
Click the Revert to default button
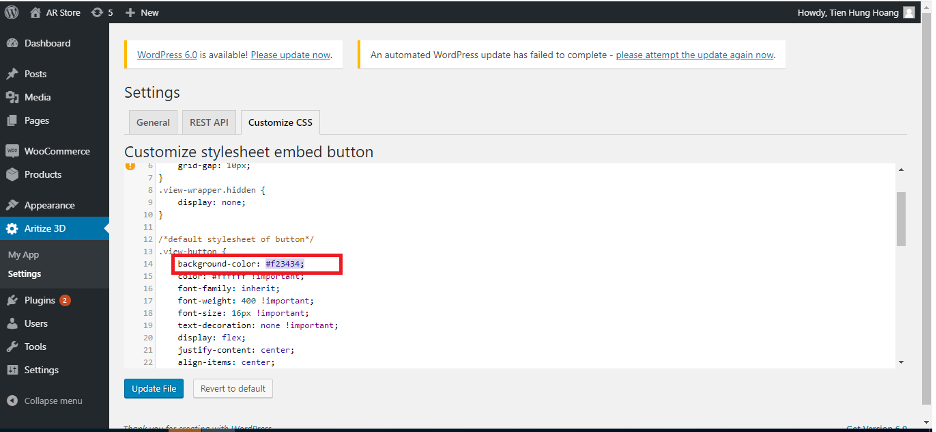pos(233,388)
